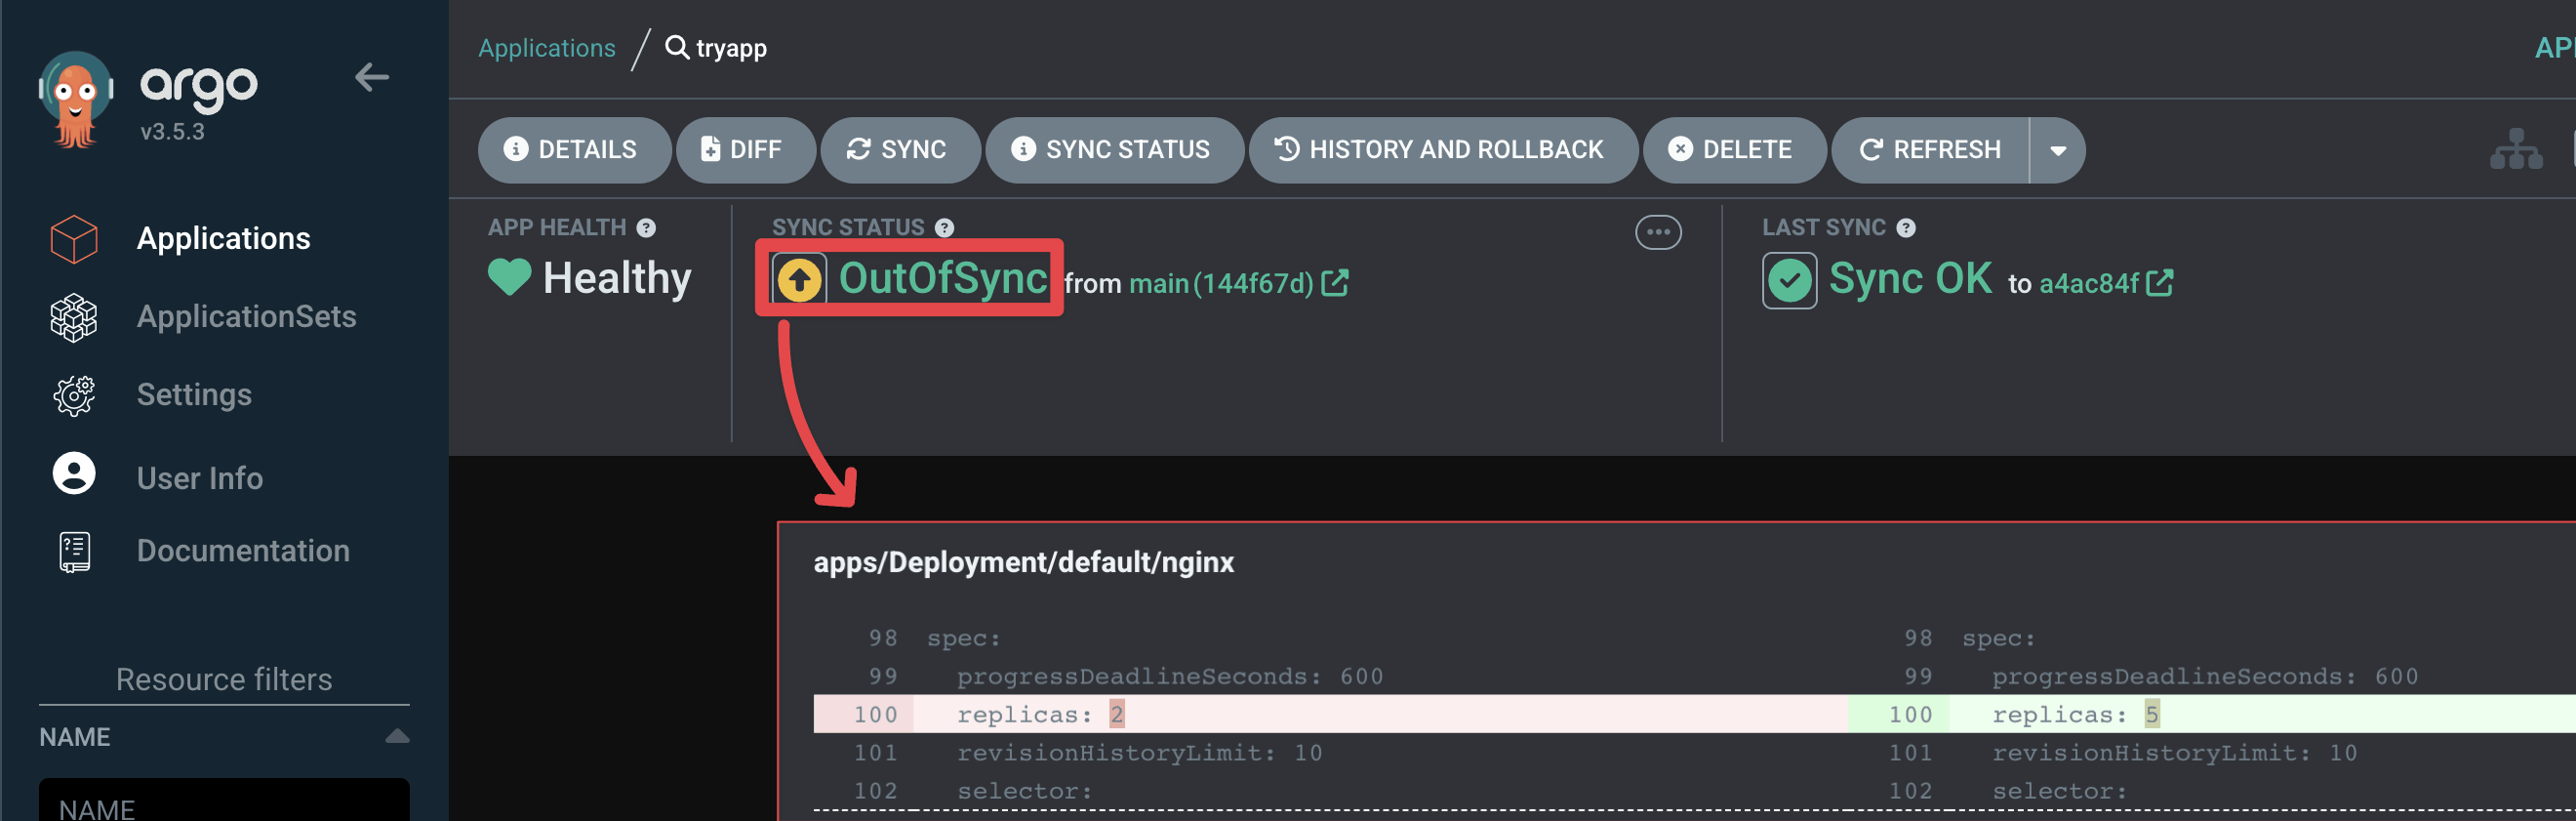Click the search magnifier beside tryapp
Viewport: 2576px width, 821px height.
click(677, 47)
